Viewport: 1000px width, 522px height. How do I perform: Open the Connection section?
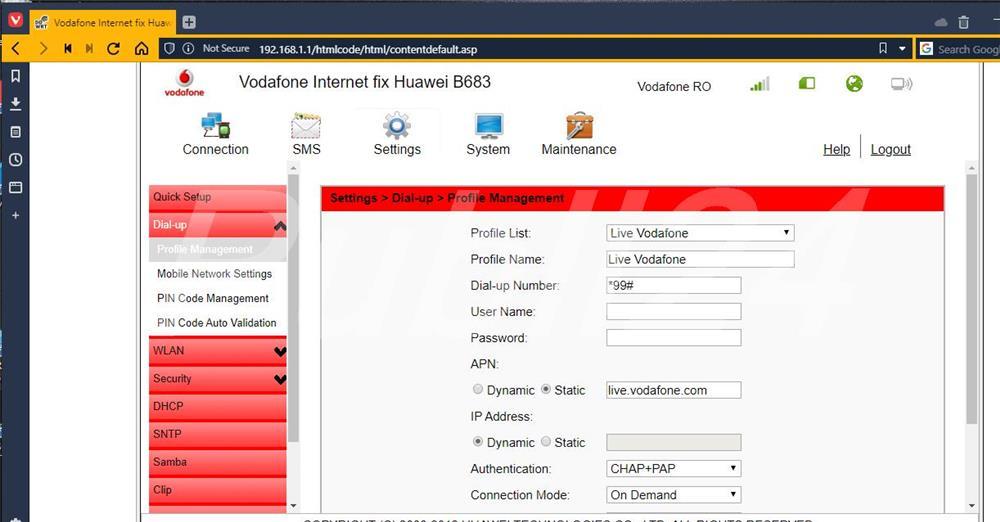(216, 135)
